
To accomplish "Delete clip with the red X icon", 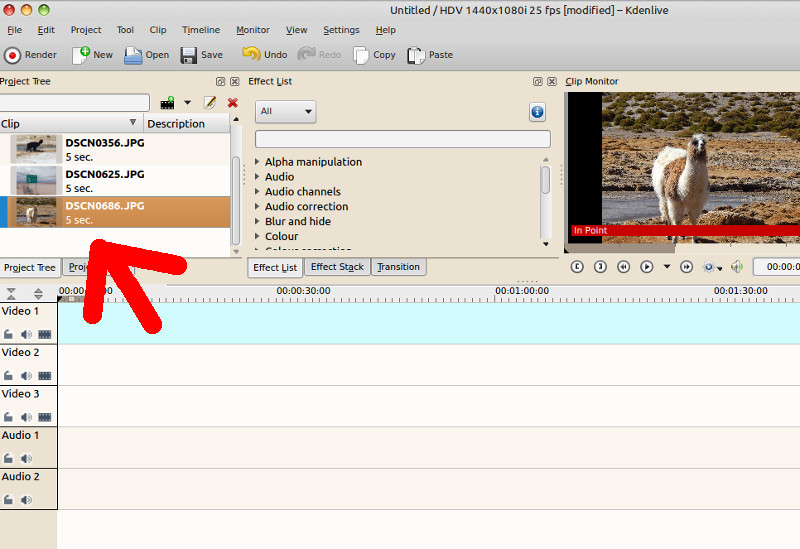I will (x=233, y=103).
